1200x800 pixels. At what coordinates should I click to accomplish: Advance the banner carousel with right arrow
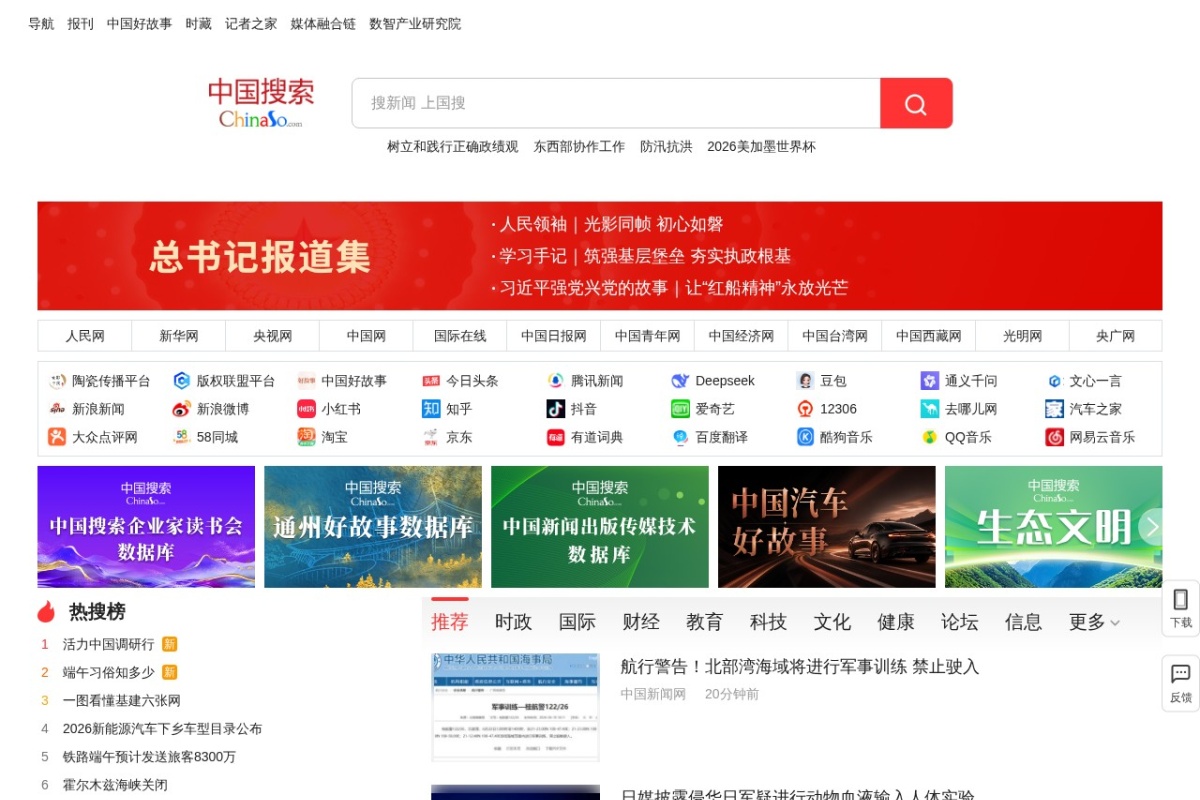1152,527
